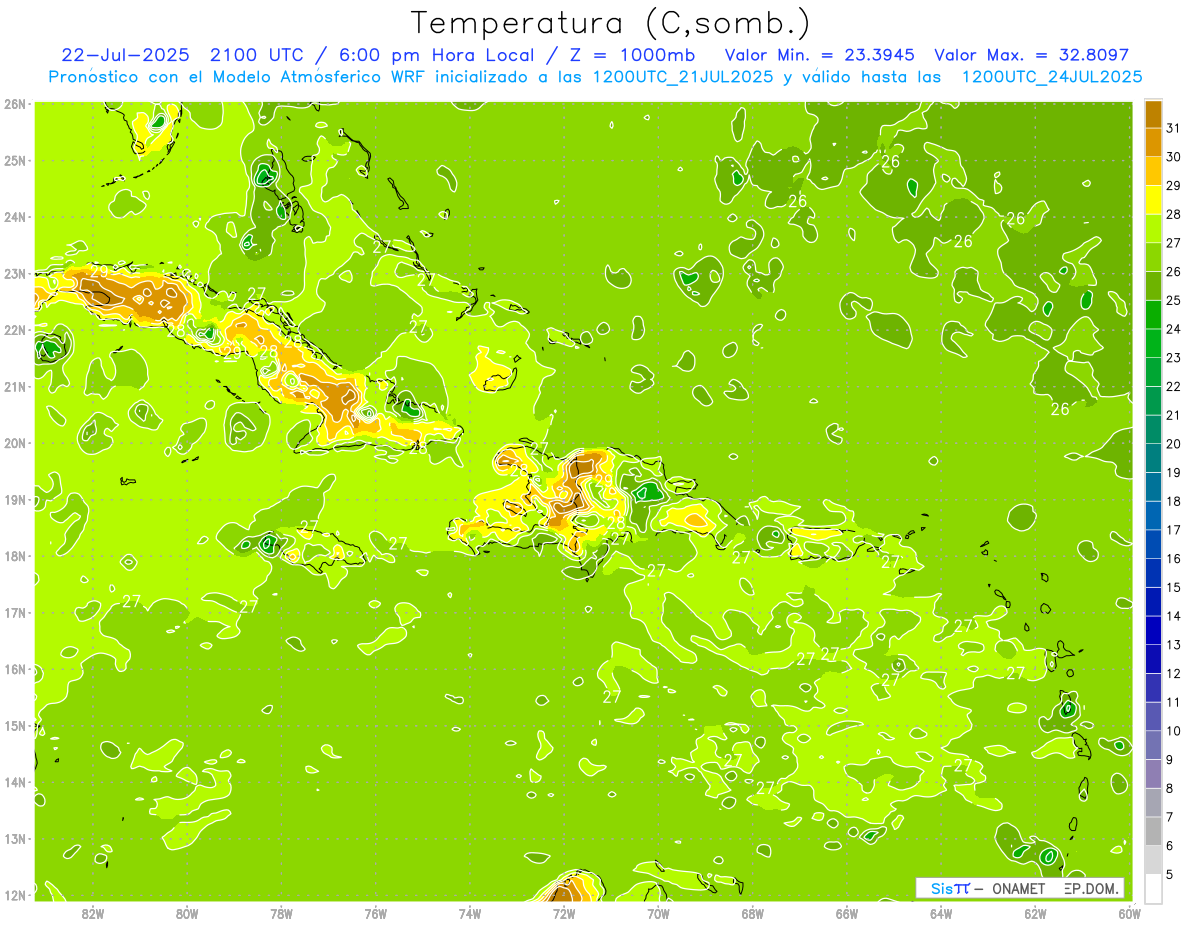Click the legend scale value 13

point(1173,644)
